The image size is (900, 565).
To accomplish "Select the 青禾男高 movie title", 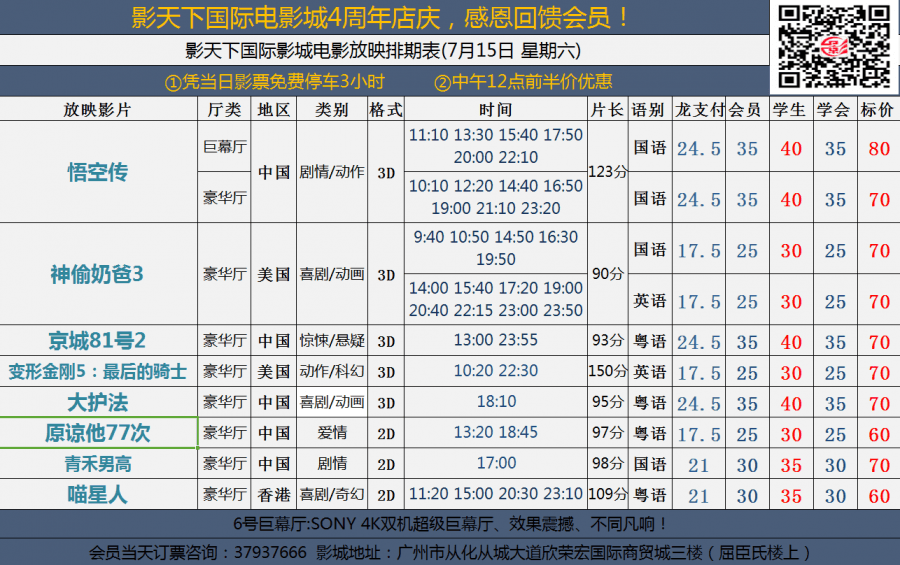I will coord(98,463).
